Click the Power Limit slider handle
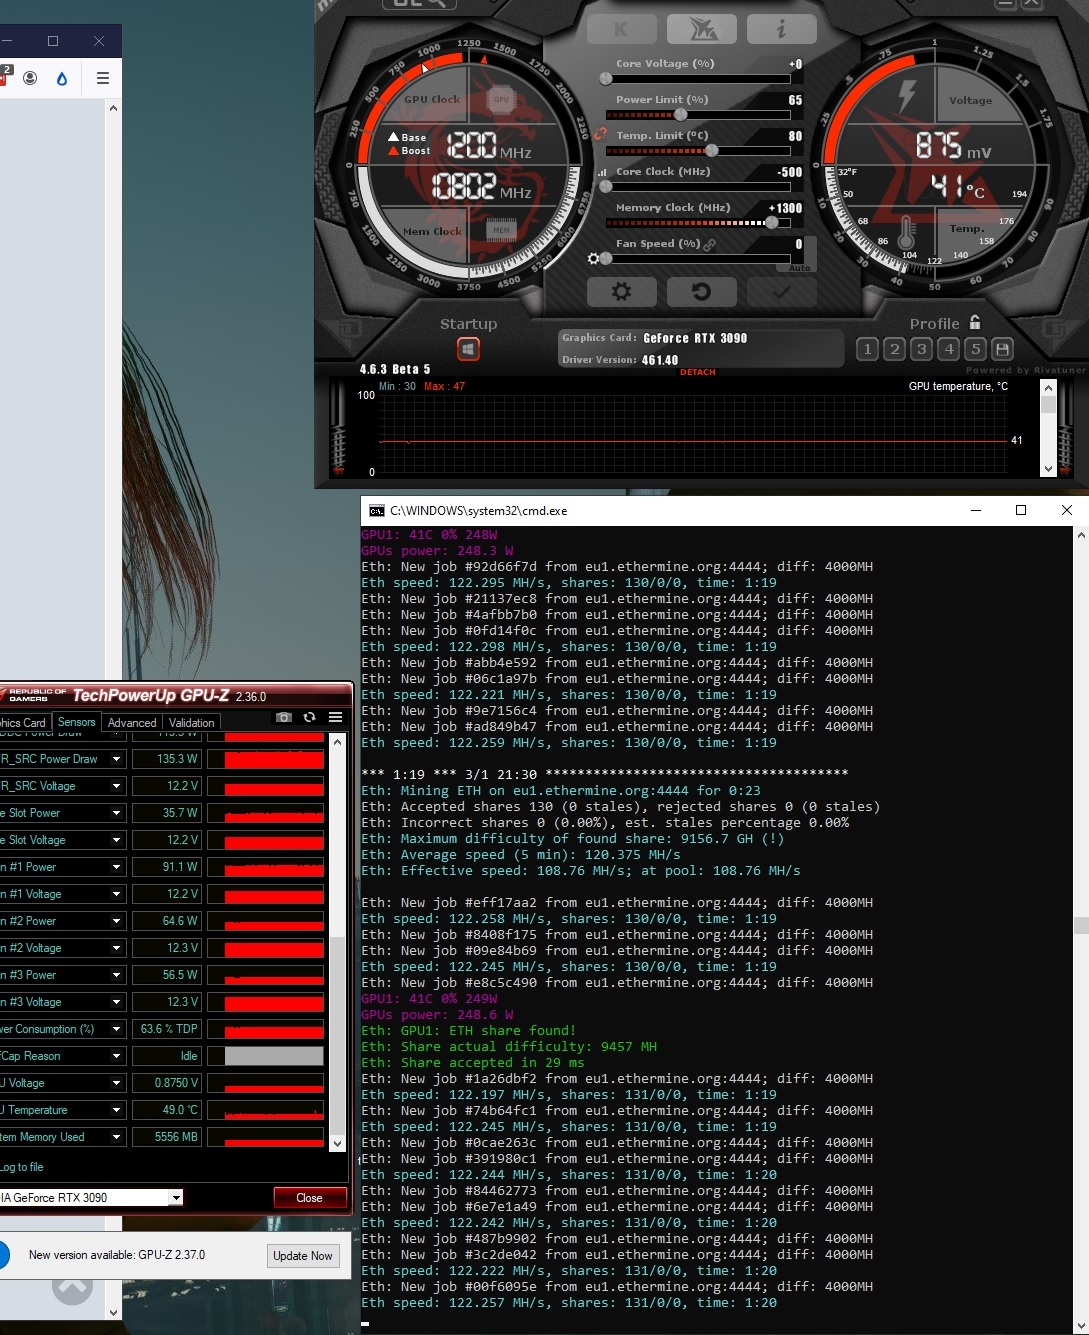Viewport: 1089px width, 1335px height. tap(681, 115)
